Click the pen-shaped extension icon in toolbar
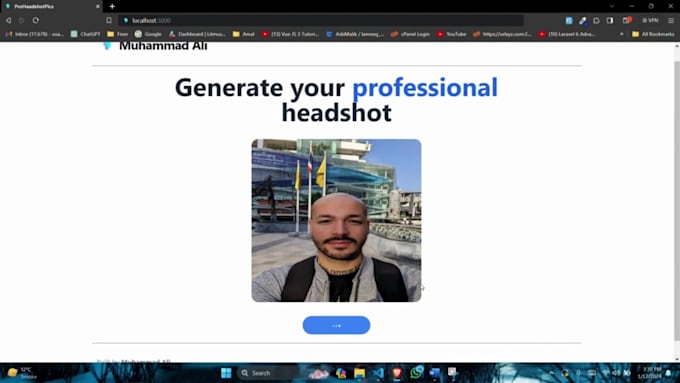This screenshot has height=383, width=680. (583, 20)
